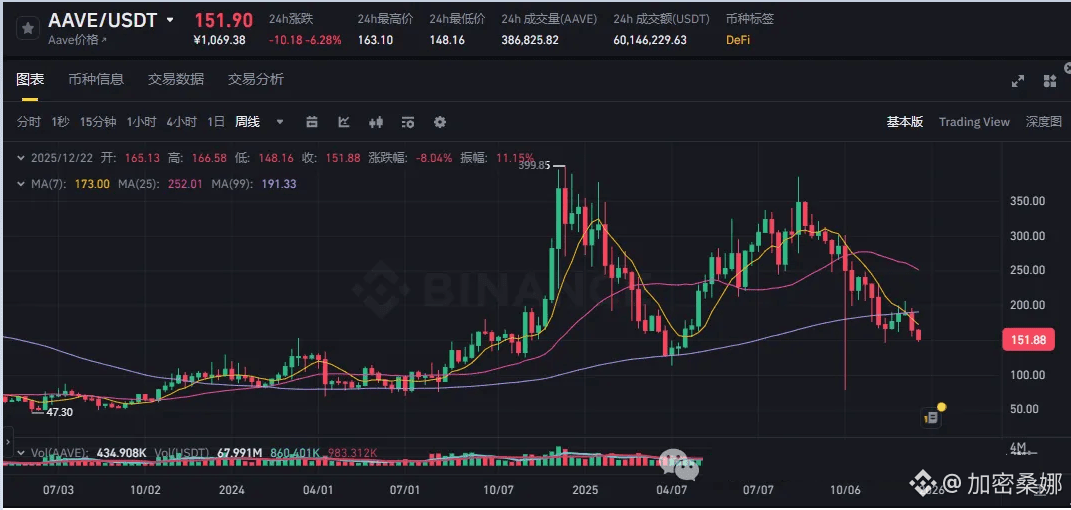Click the Vol(AAVE) 434.908K value

click(x=123, y=452)
